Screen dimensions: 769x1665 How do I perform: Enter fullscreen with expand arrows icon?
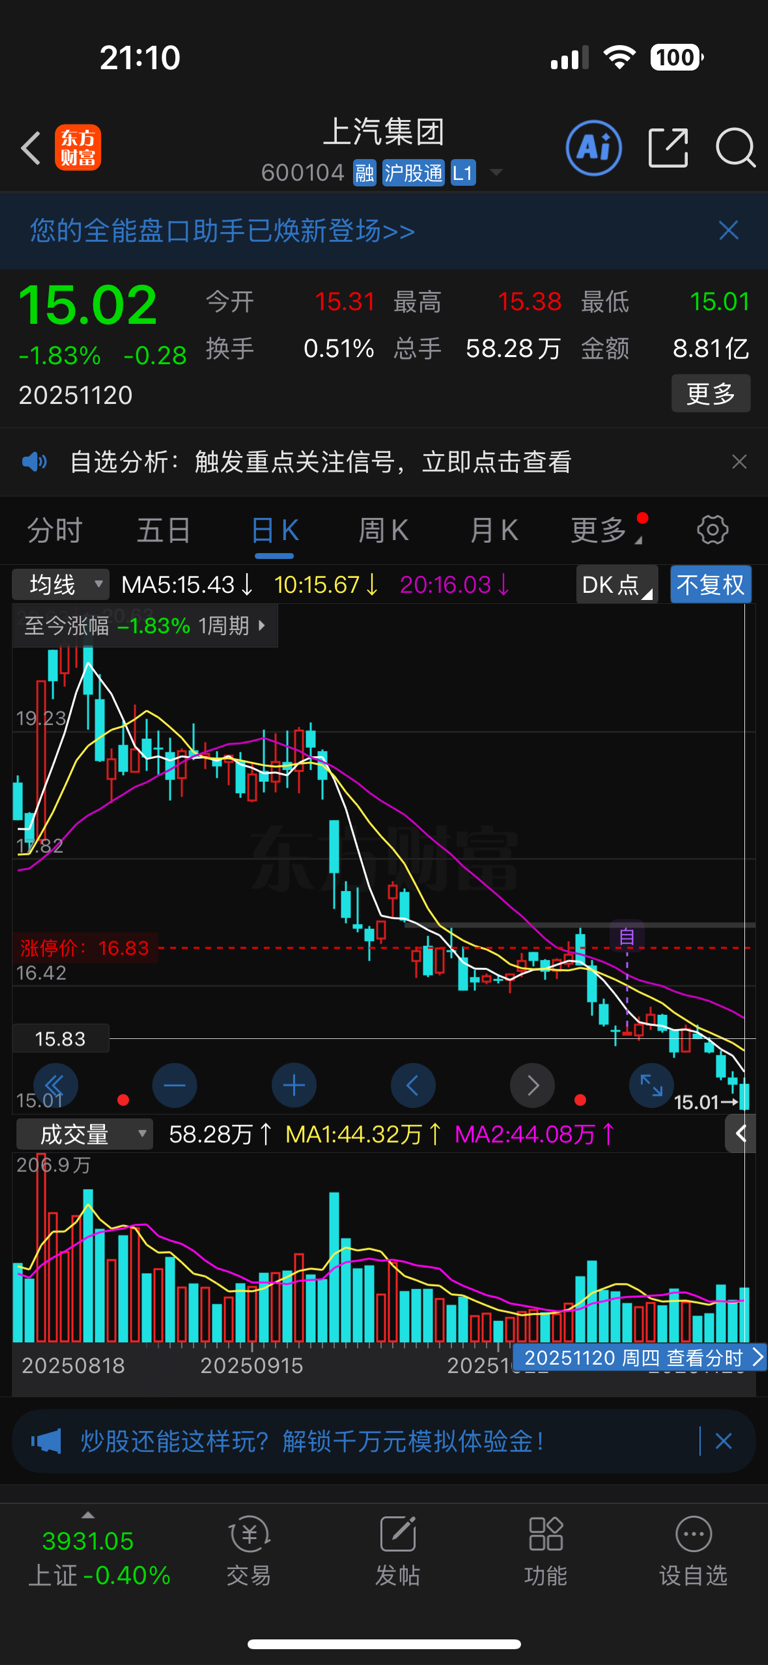click(x=652, y=1085)
